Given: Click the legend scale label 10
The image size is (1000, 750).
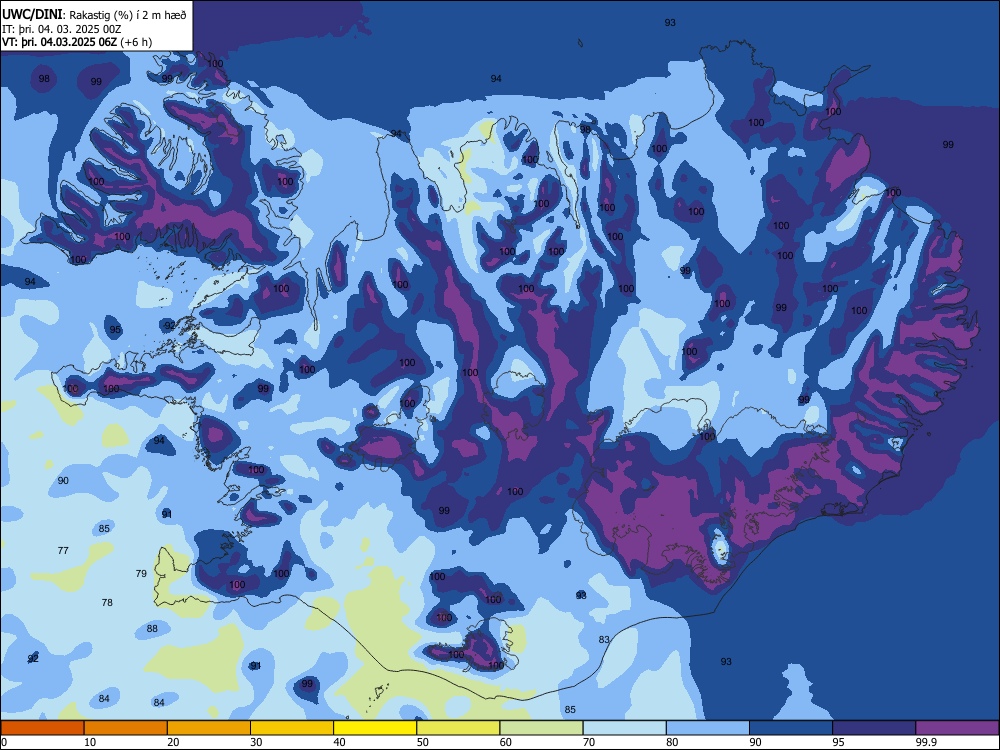Looking at the screenshot, I should tap(90, 742).
